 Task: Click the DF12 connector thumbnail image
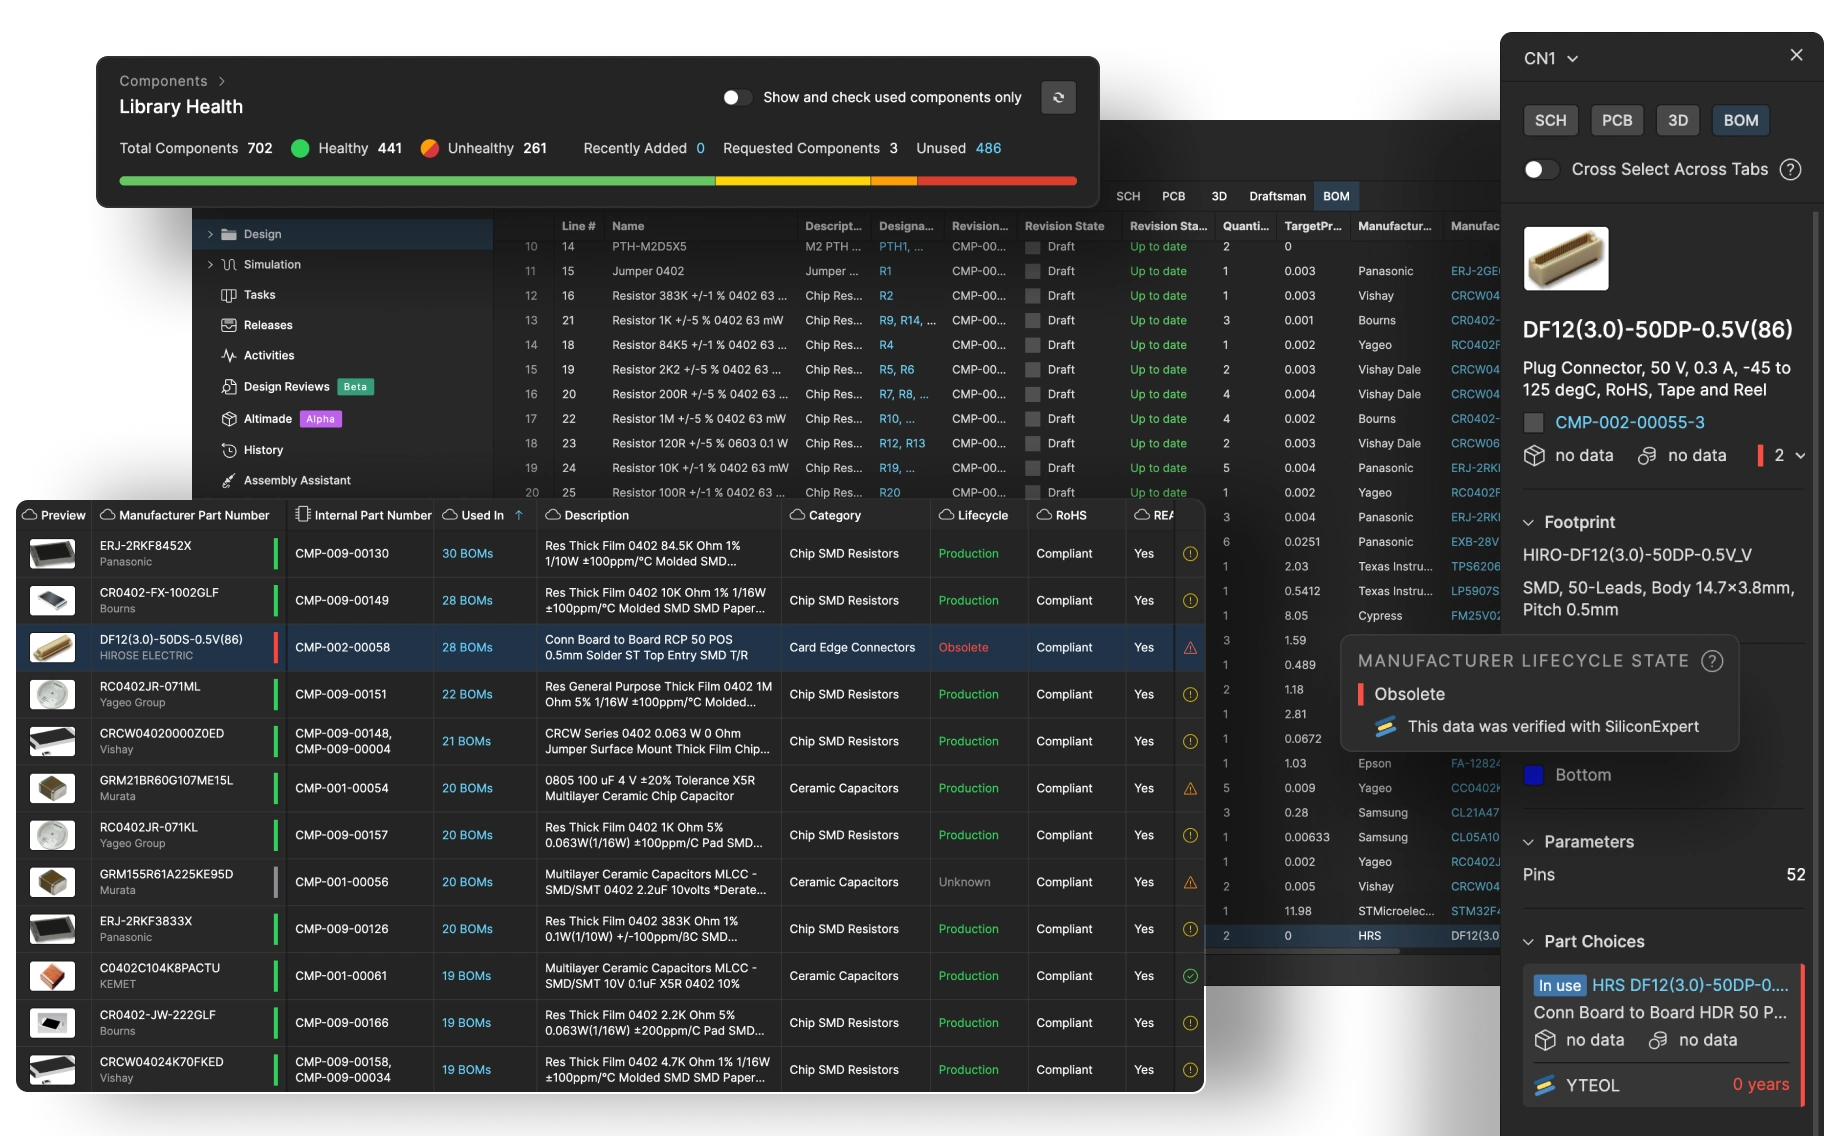(x=1565, y=258)
